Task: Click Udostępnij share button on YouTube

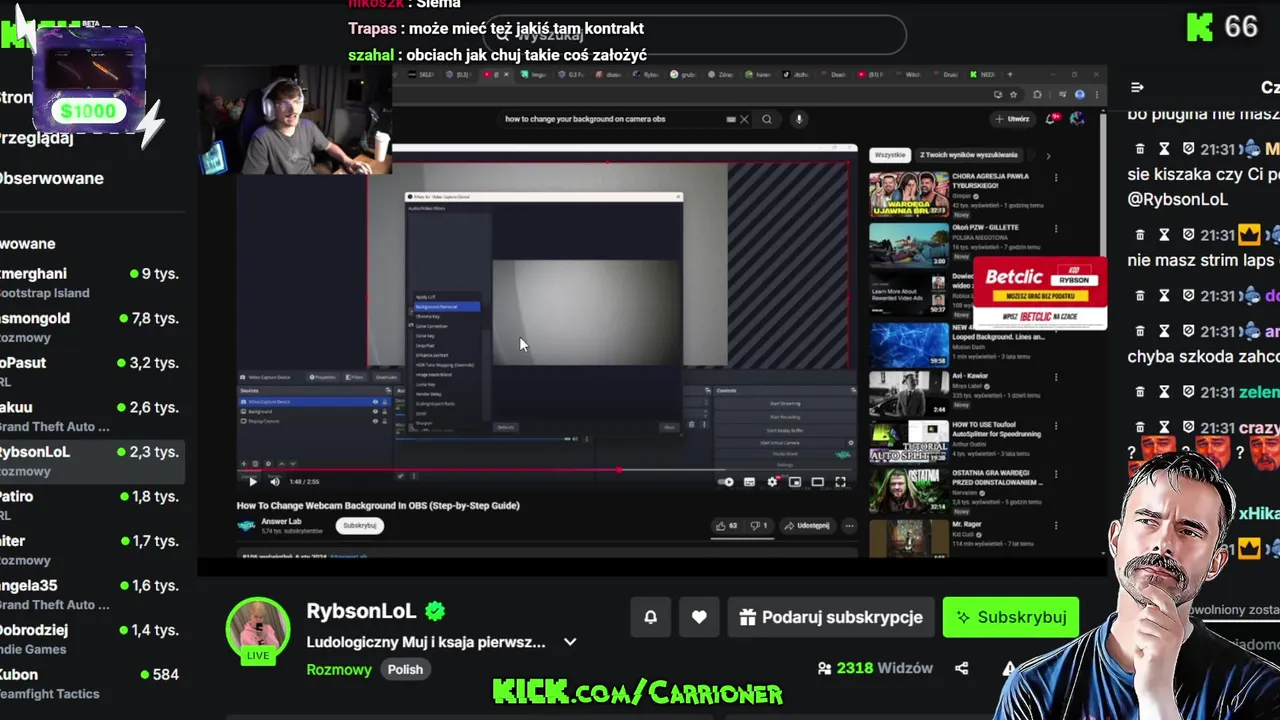Action: click(x=807, y=525)
